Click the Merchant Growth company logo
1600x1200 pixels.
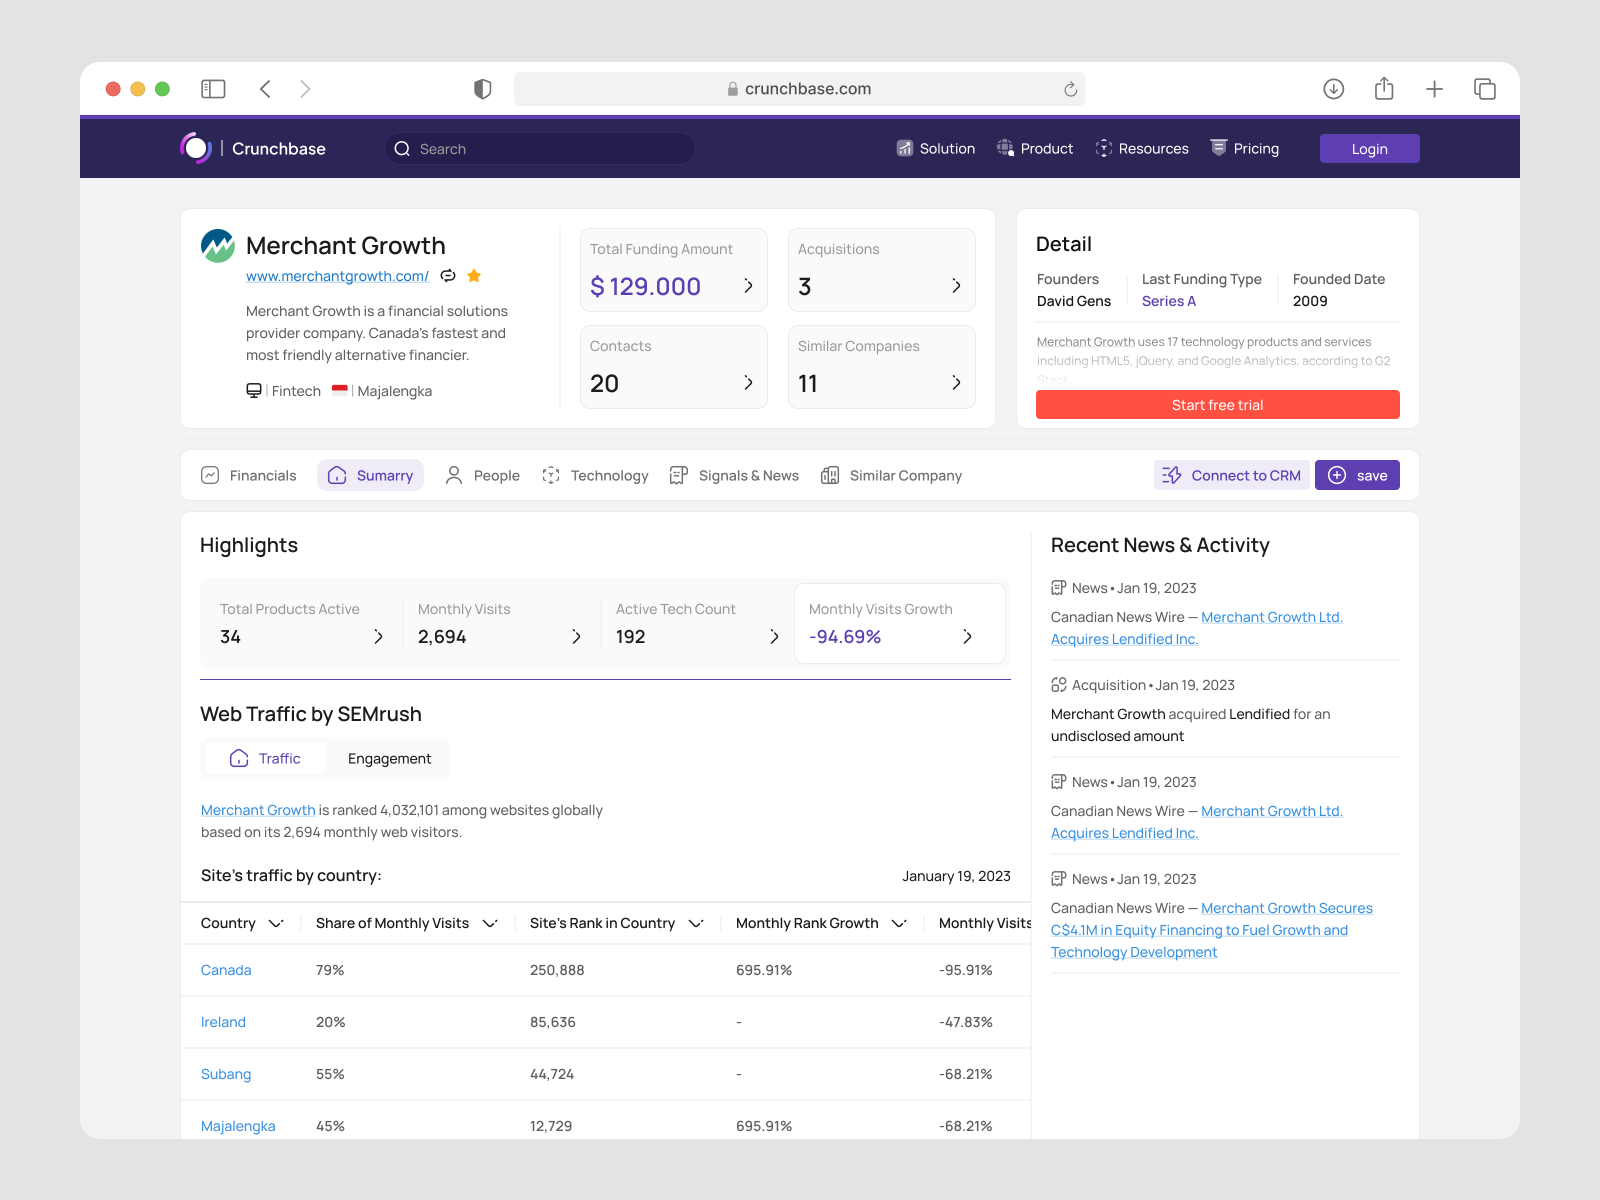click(218, 246)
